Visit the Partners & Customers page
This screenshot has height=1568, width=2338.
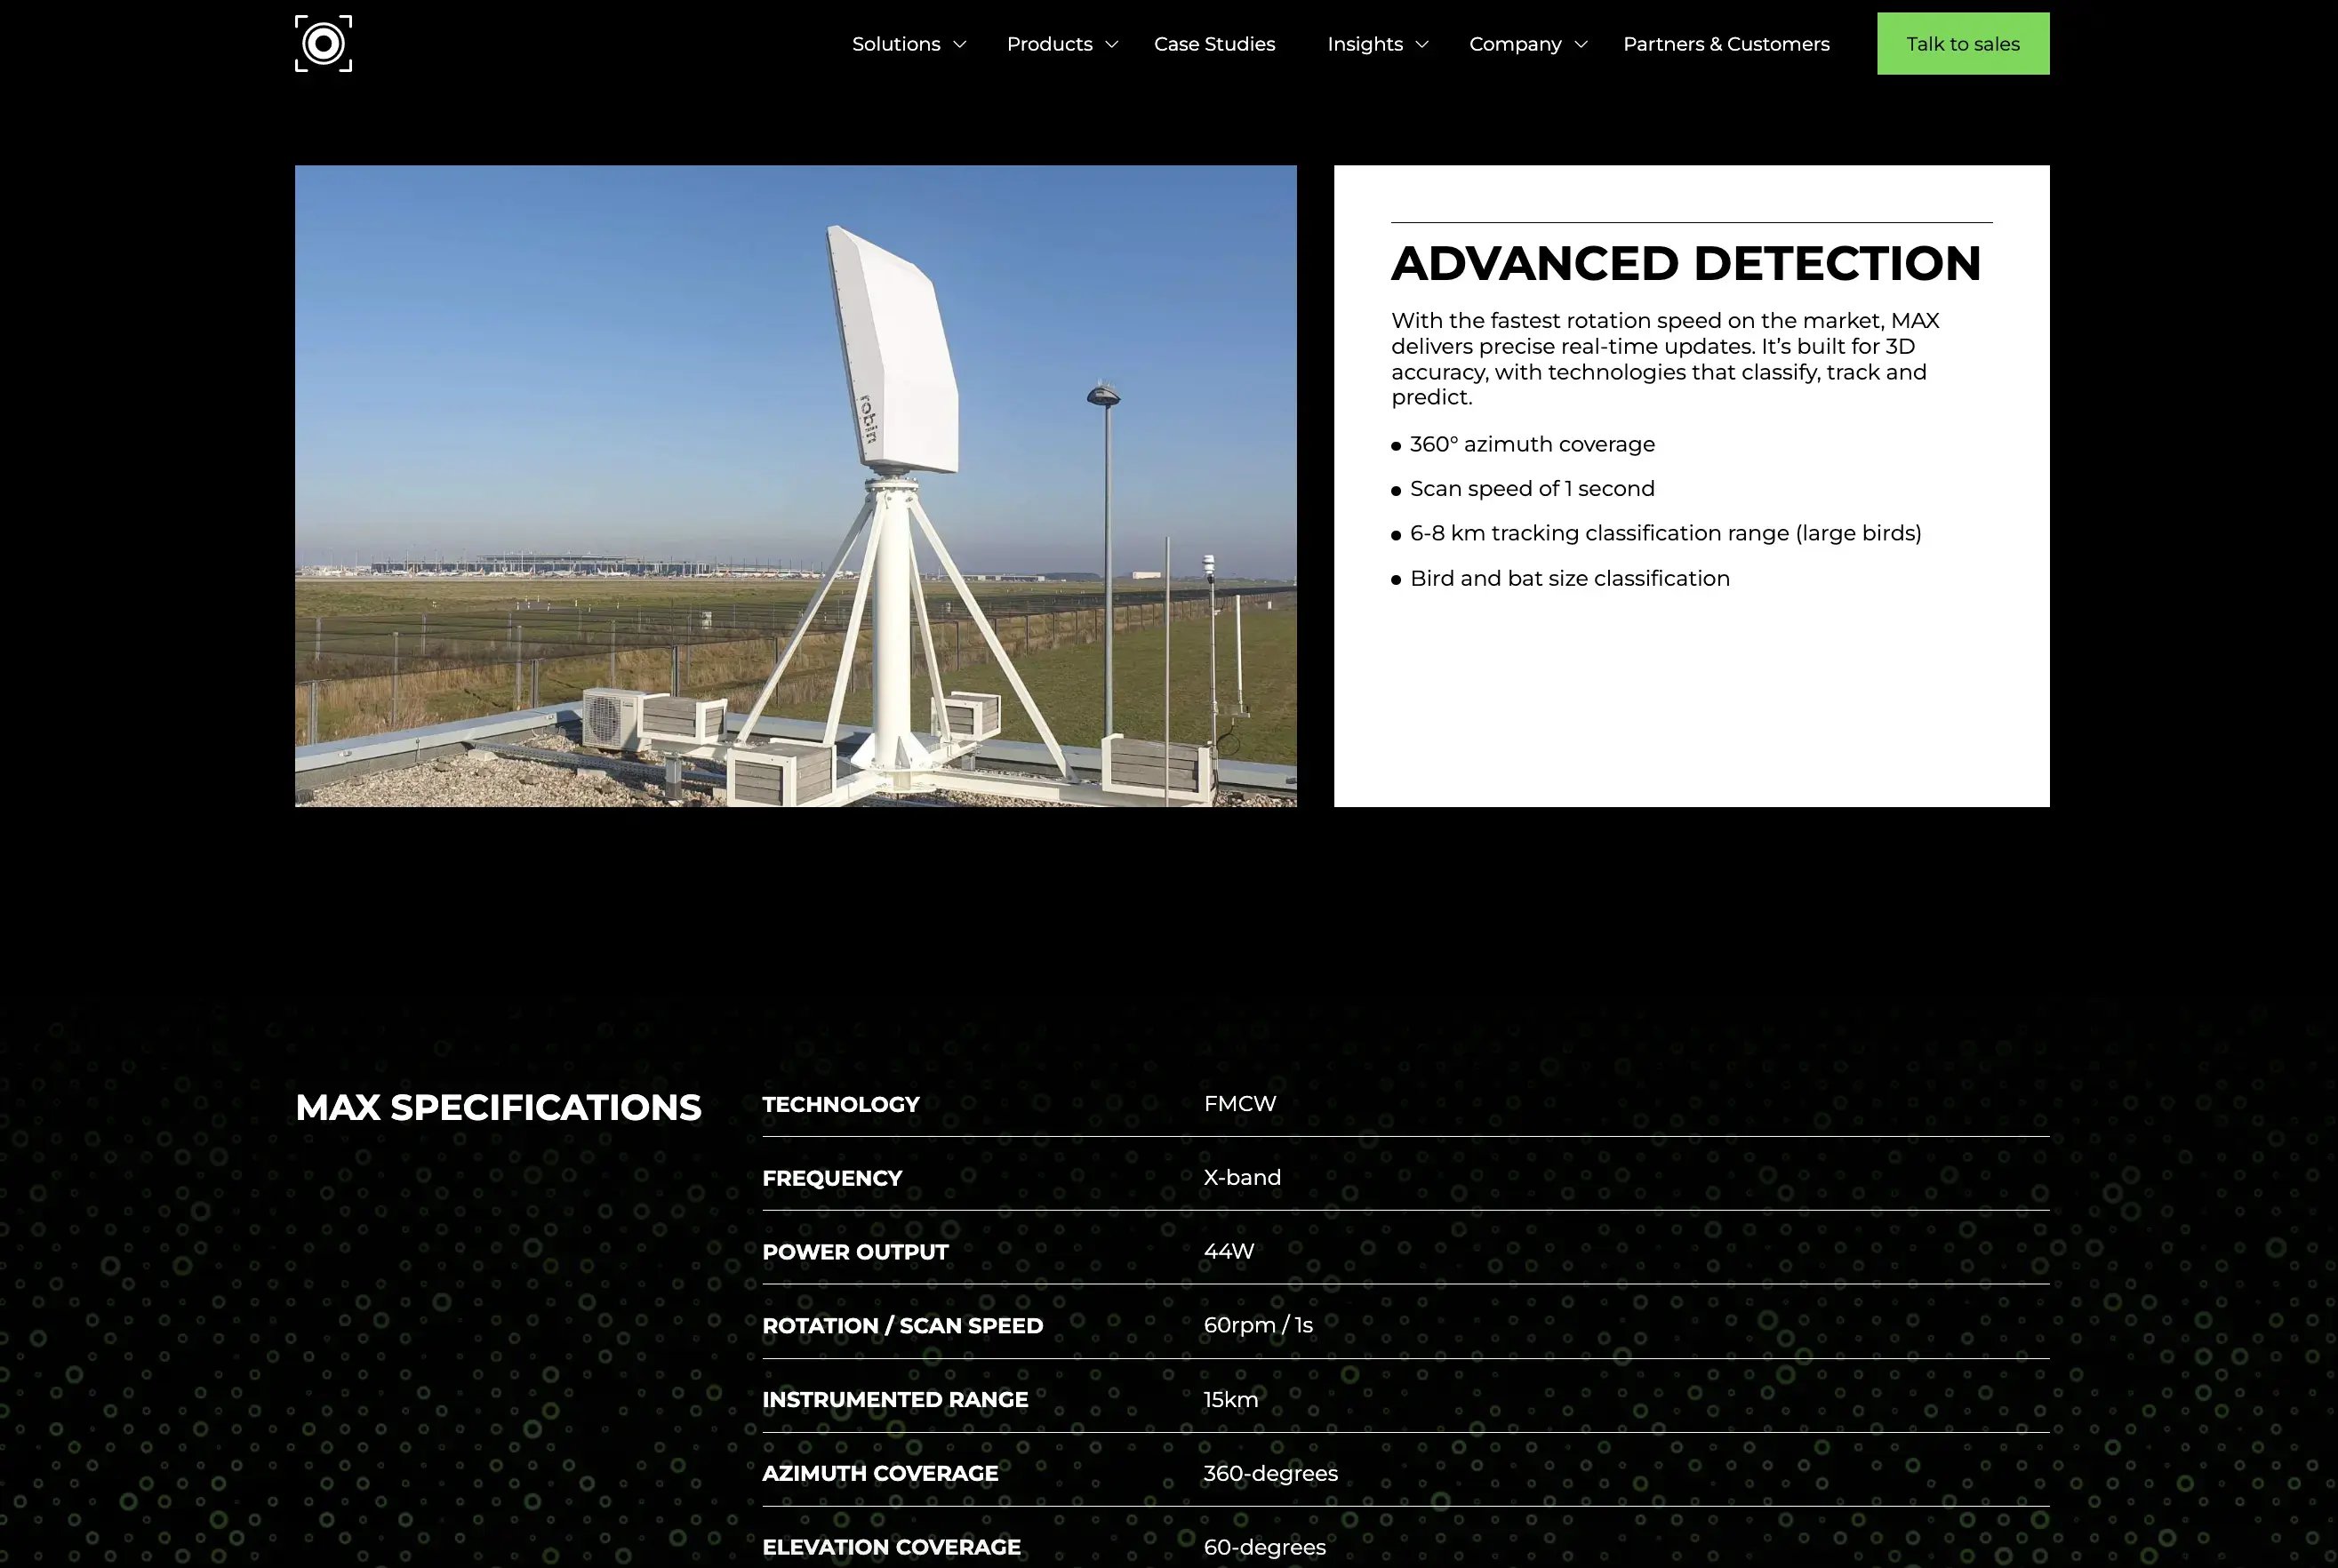pyautogui.click(x=1725, y=44)
